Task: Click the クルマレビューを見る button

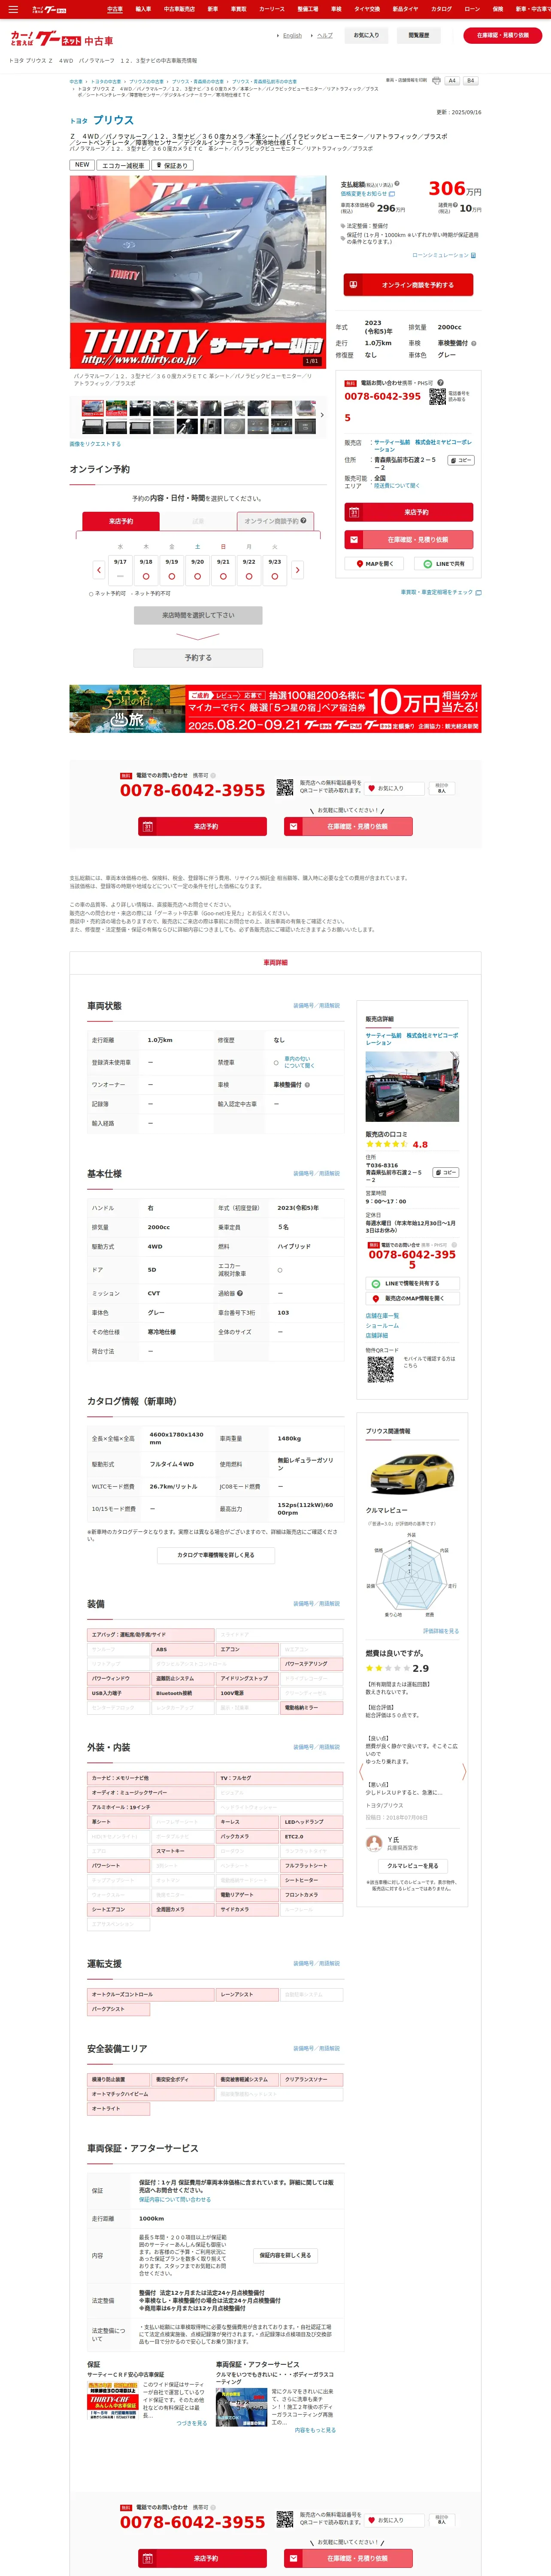Action: click(412, 1866)
